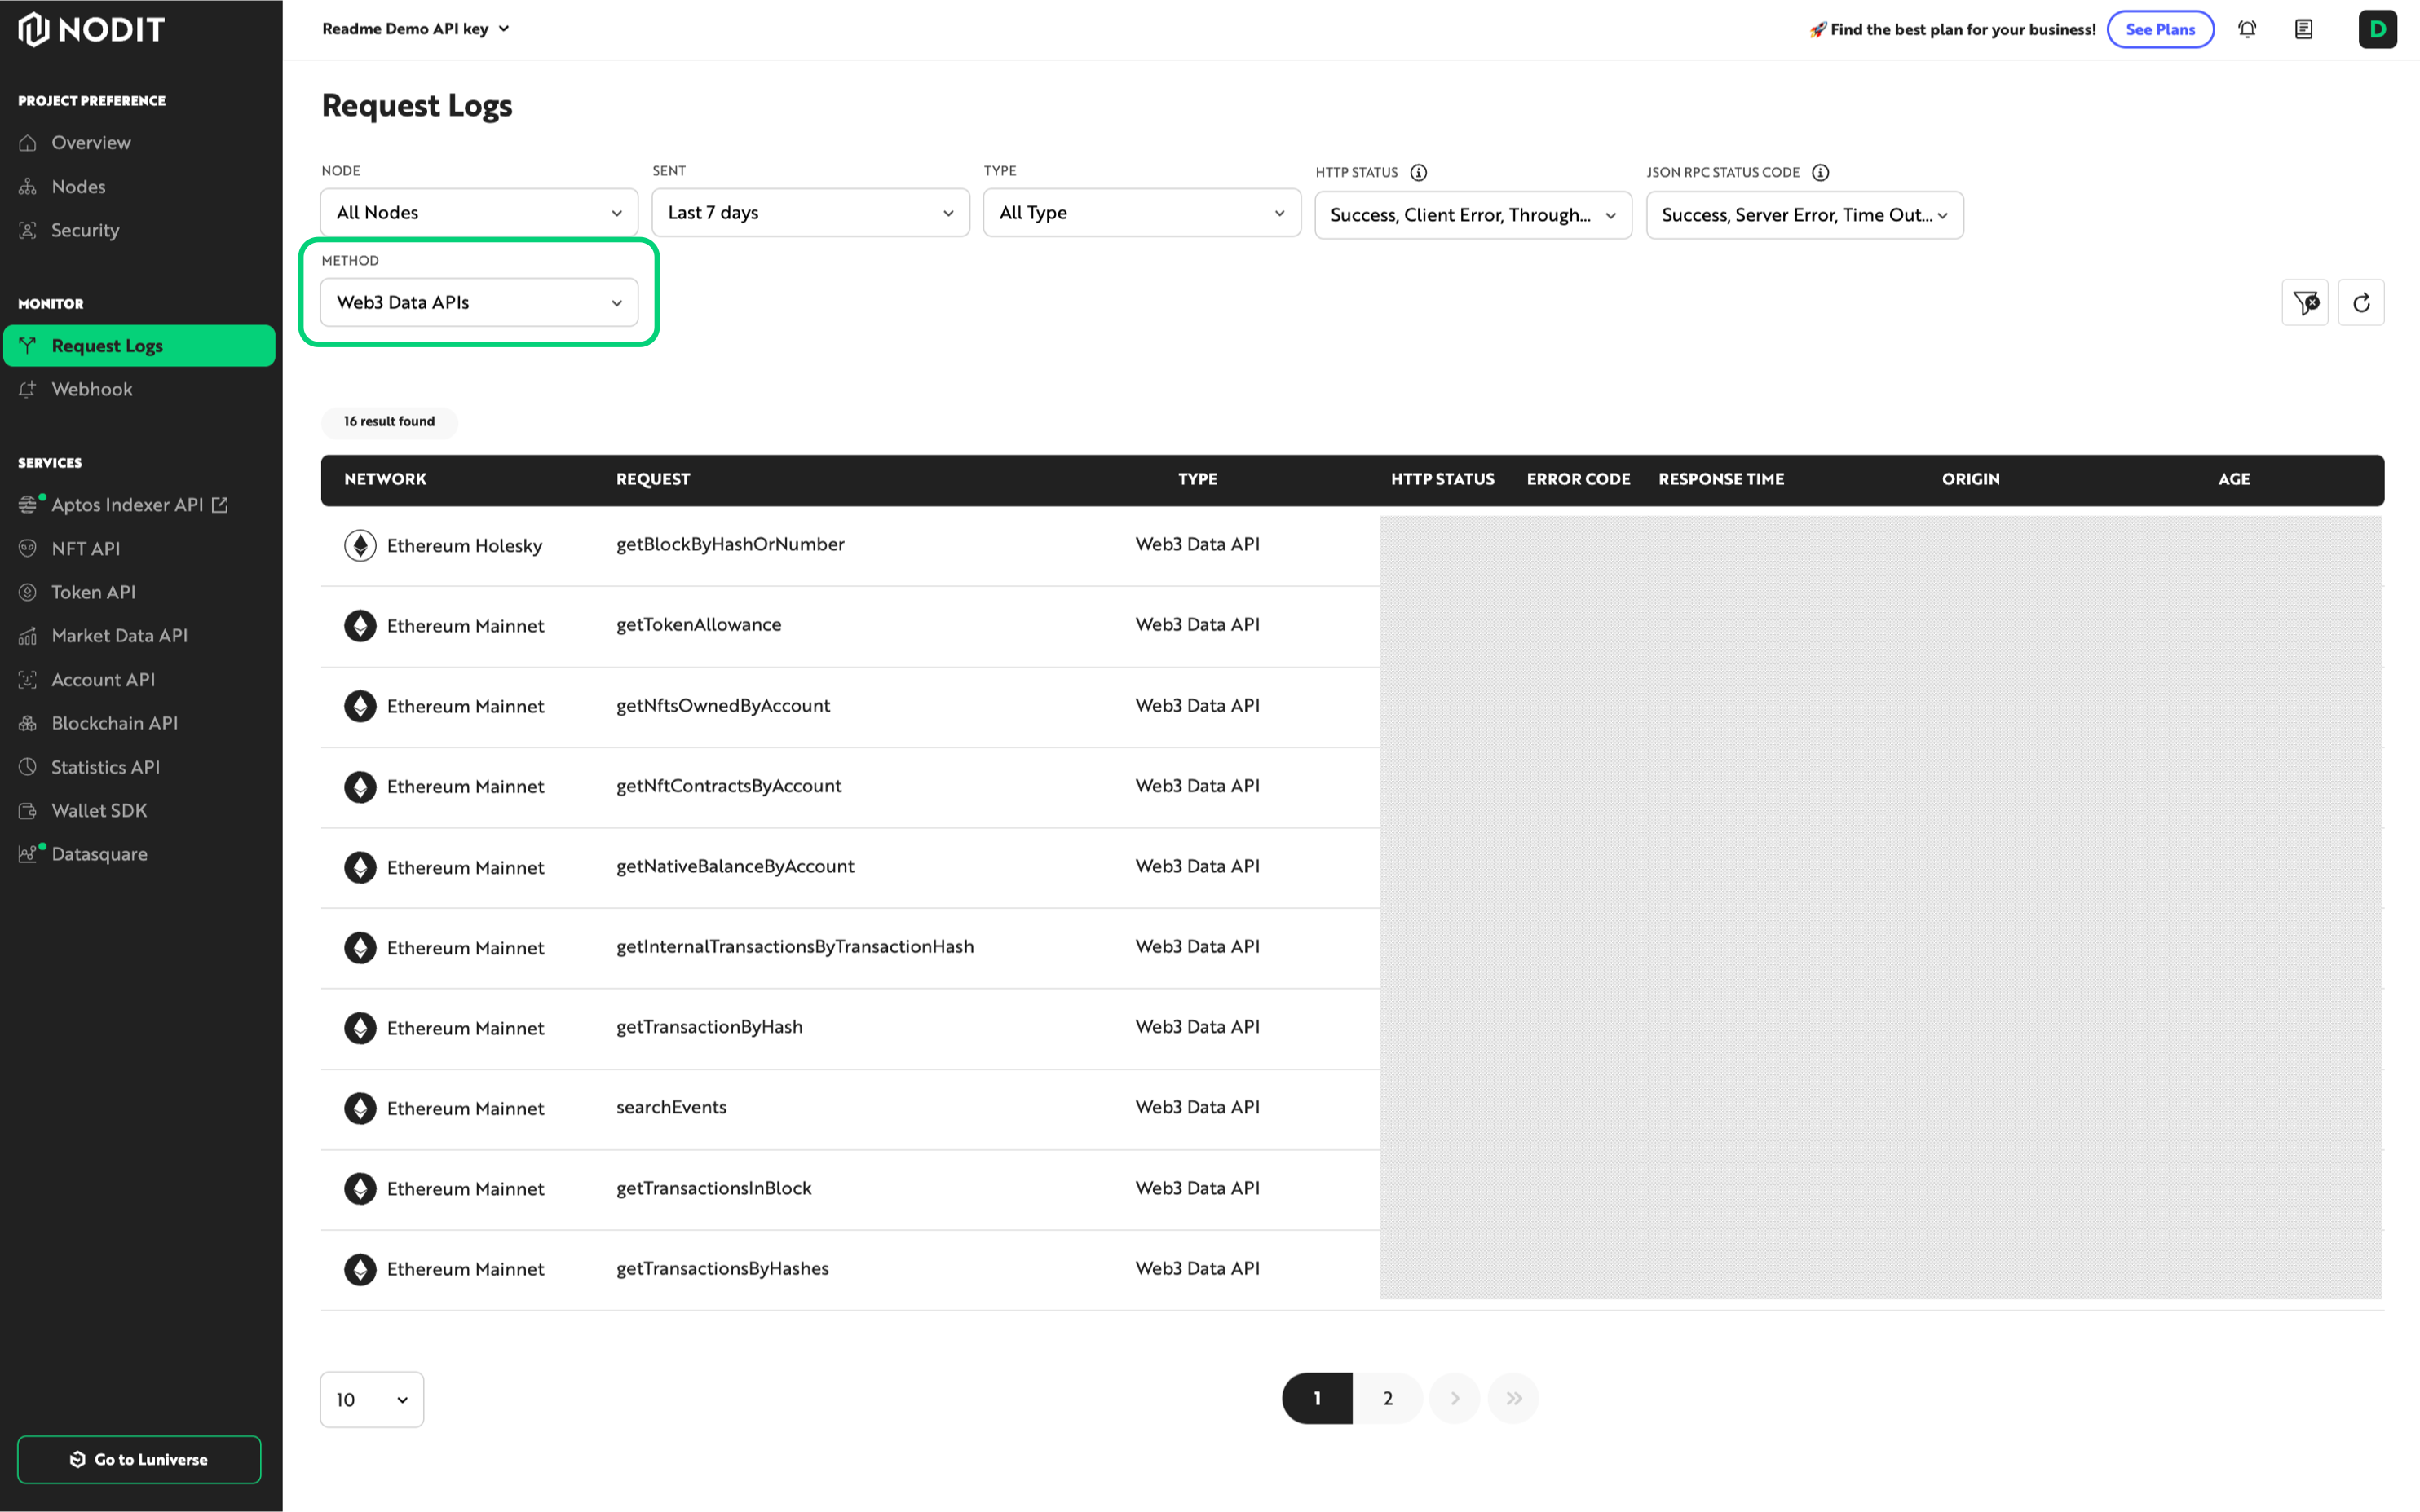Expand the Method dropdown showing Web3 Data APIs
2420x1512 pixels.
click(478, 302)
